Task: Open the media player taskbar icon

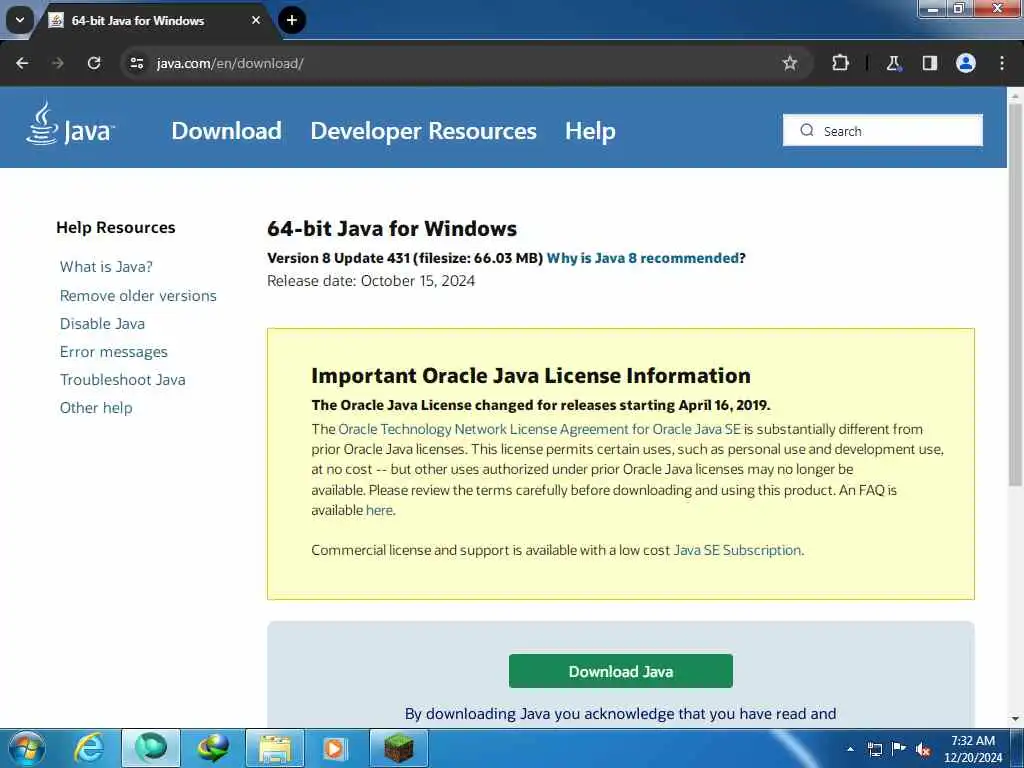Action: tap(336, 748)
